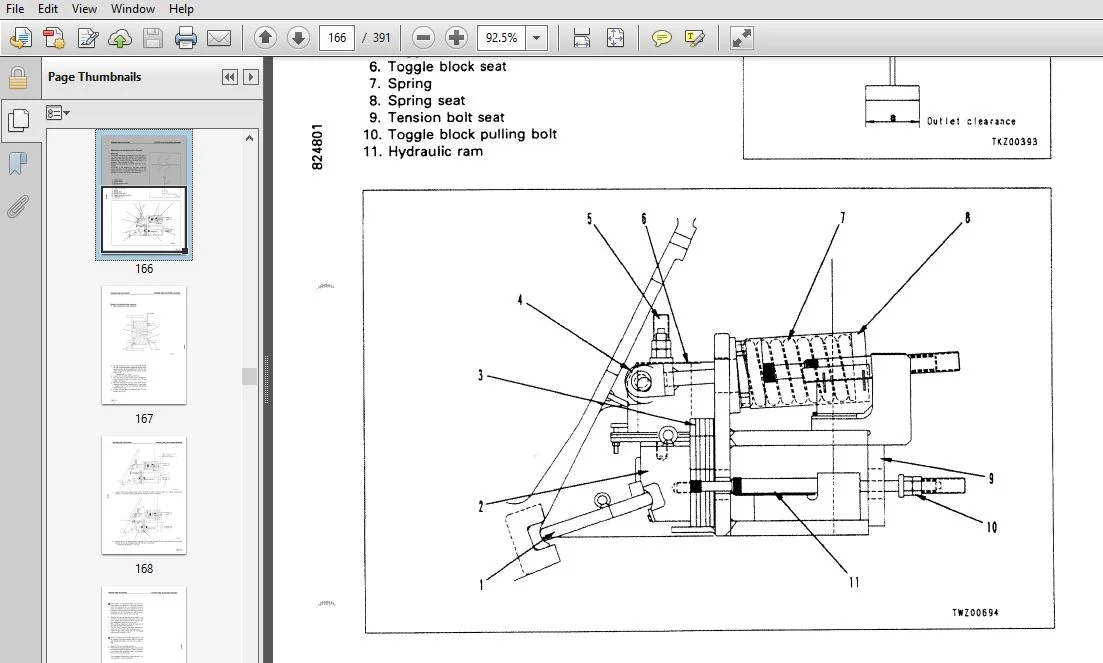Click the figure code TWZ00694
This screenshot has width=1103, height=663.
[x=975, y=612]
